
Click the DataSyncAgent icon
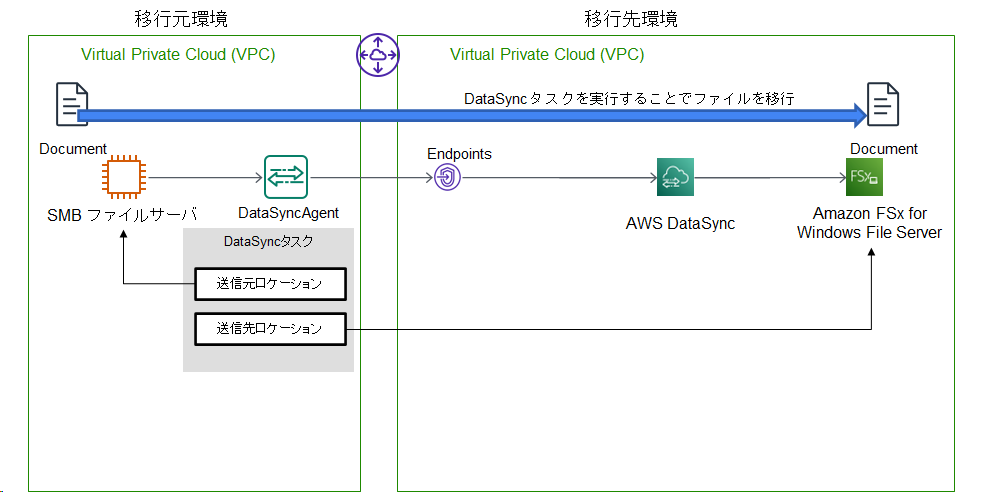[286, 178]
